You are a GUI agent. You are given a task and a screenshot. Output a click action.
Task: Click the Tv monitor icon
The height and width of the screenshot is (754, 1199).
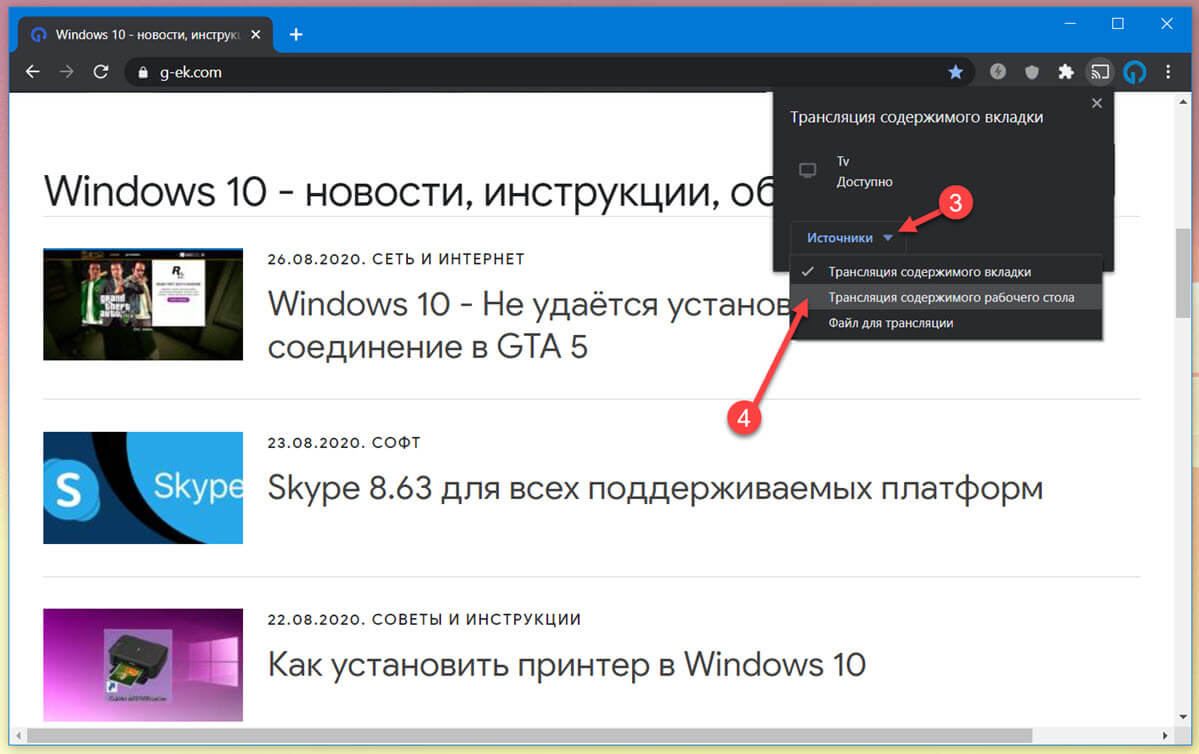tap(807, 170)
